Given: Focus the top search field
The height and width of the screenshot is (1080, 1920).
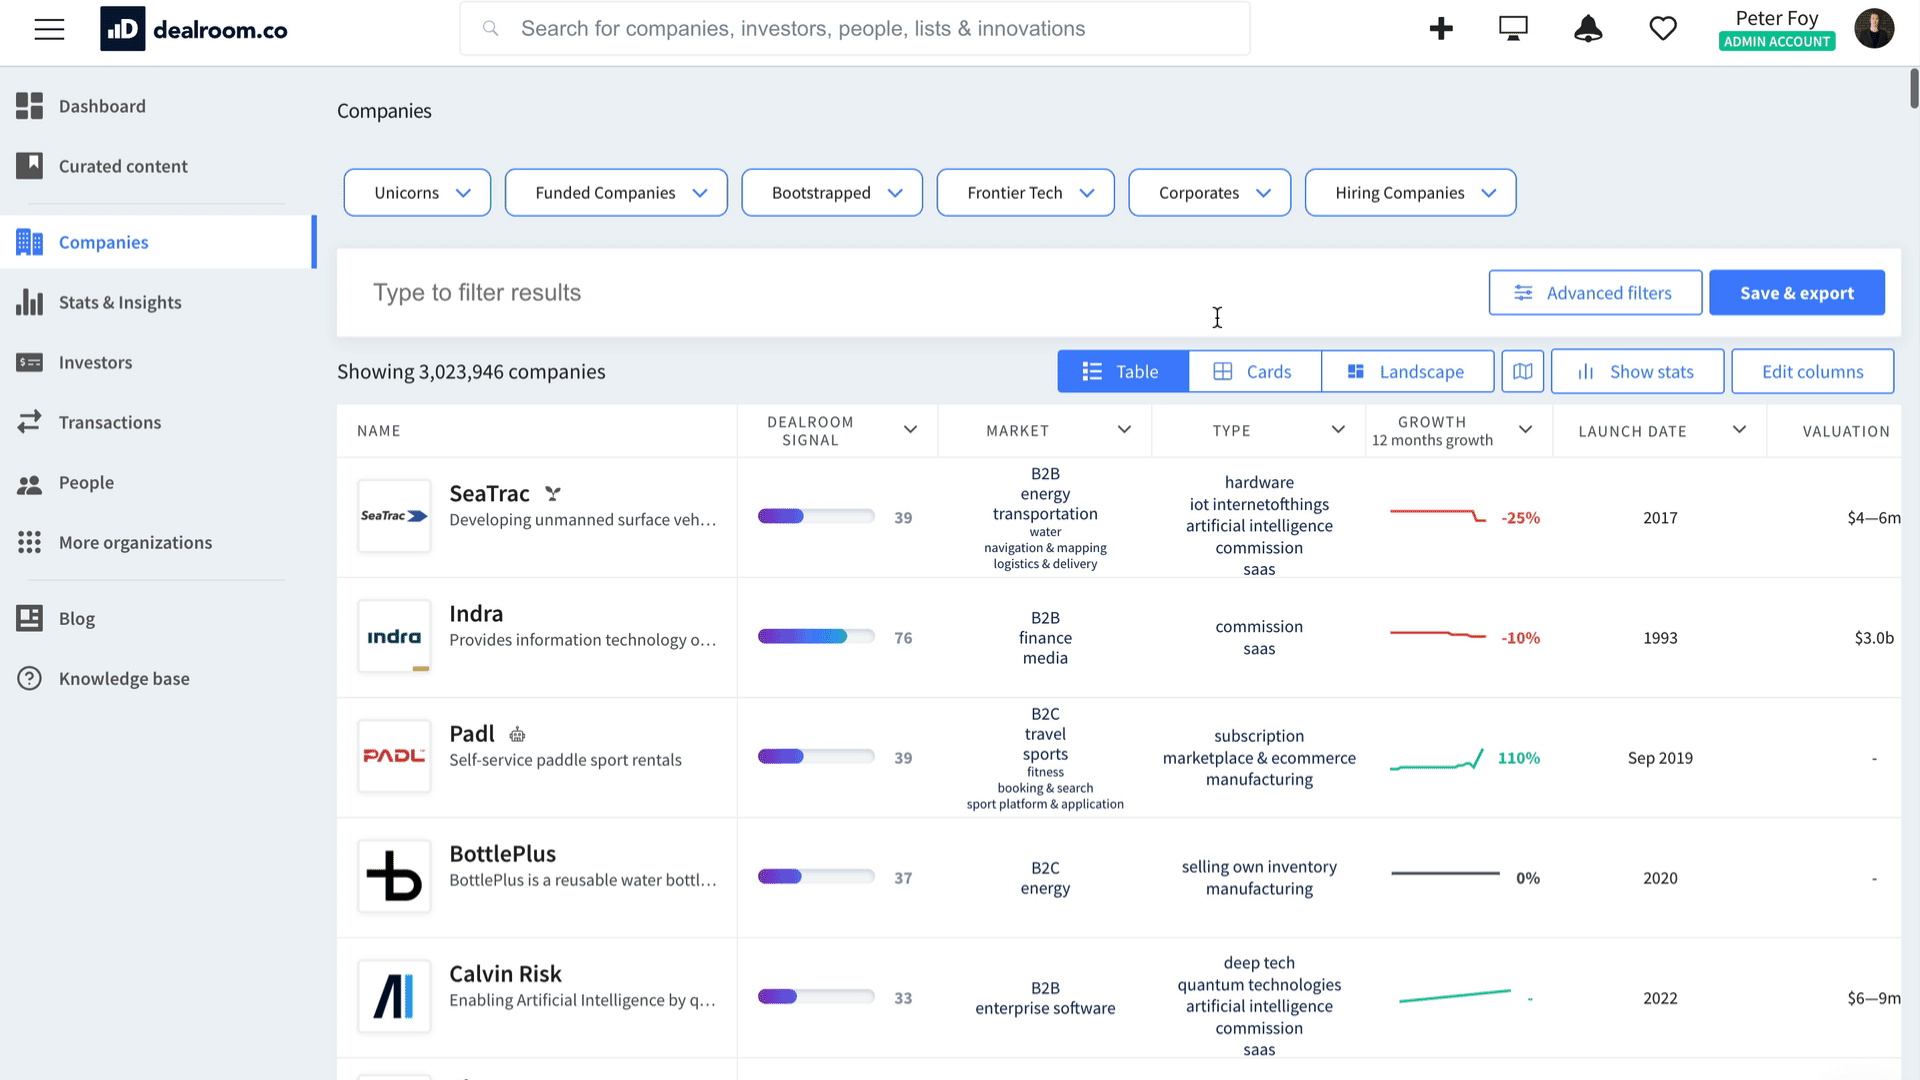Looking at the screenshot, I should pos(855,28).
